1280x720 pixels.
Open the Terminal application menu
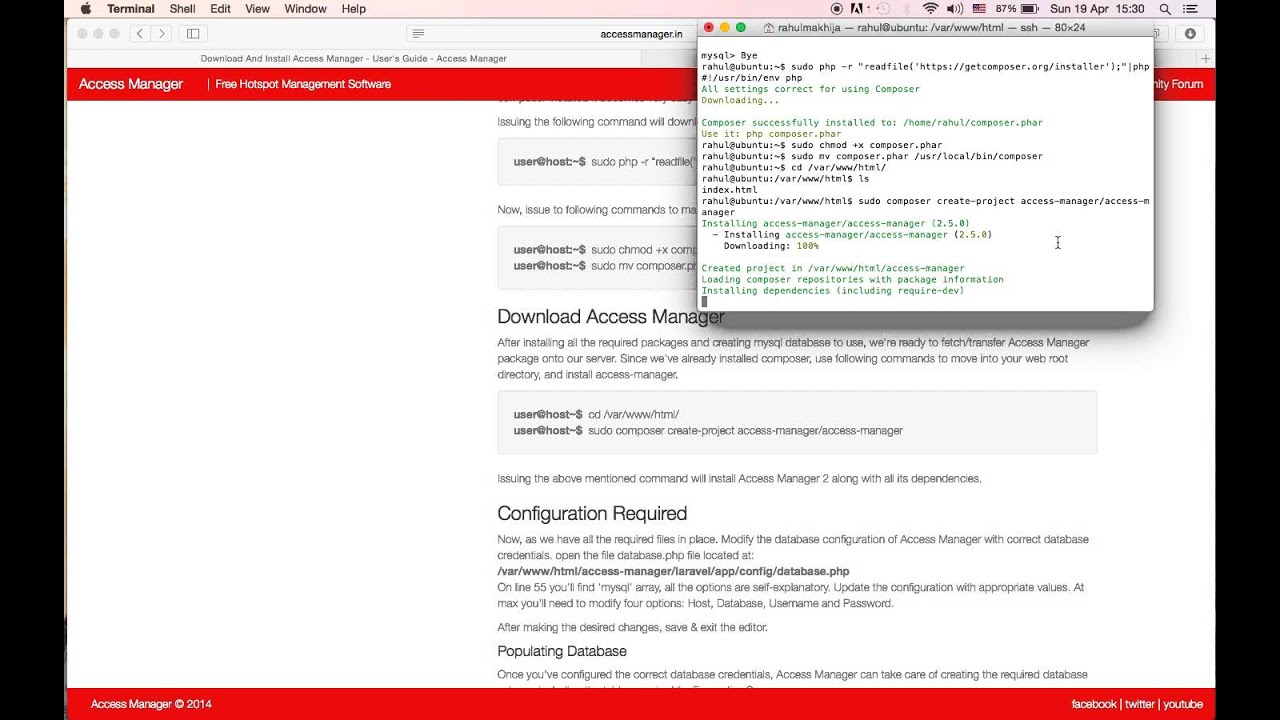click(x=131, y=9)
